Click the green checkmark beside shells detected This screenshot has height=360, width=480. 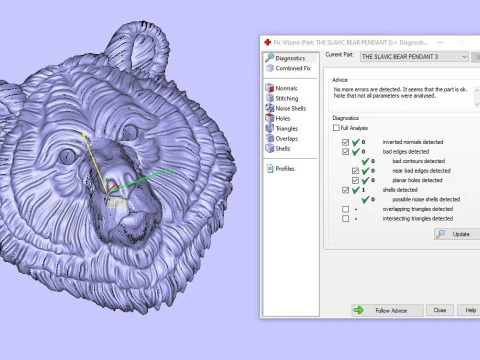pos(356,190)
